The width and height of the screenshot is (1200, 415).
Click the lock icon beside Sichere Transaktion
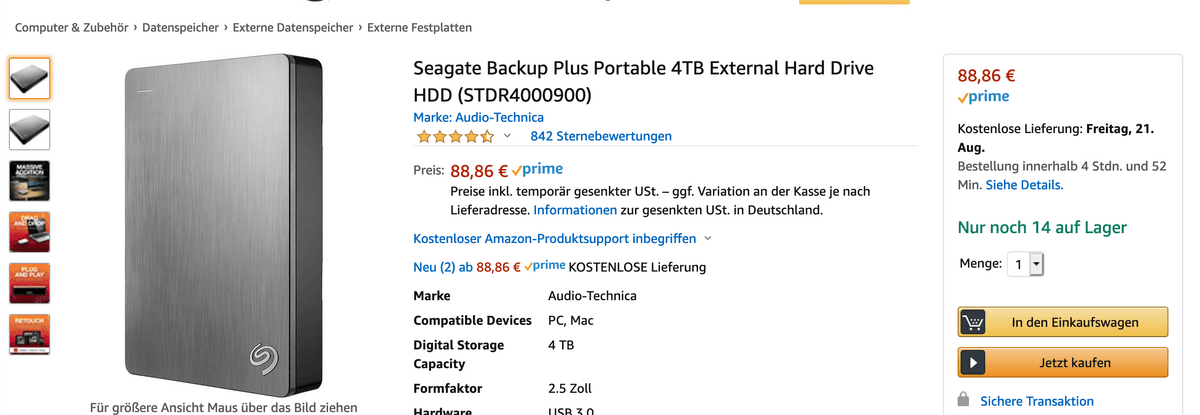coord(964,400)
